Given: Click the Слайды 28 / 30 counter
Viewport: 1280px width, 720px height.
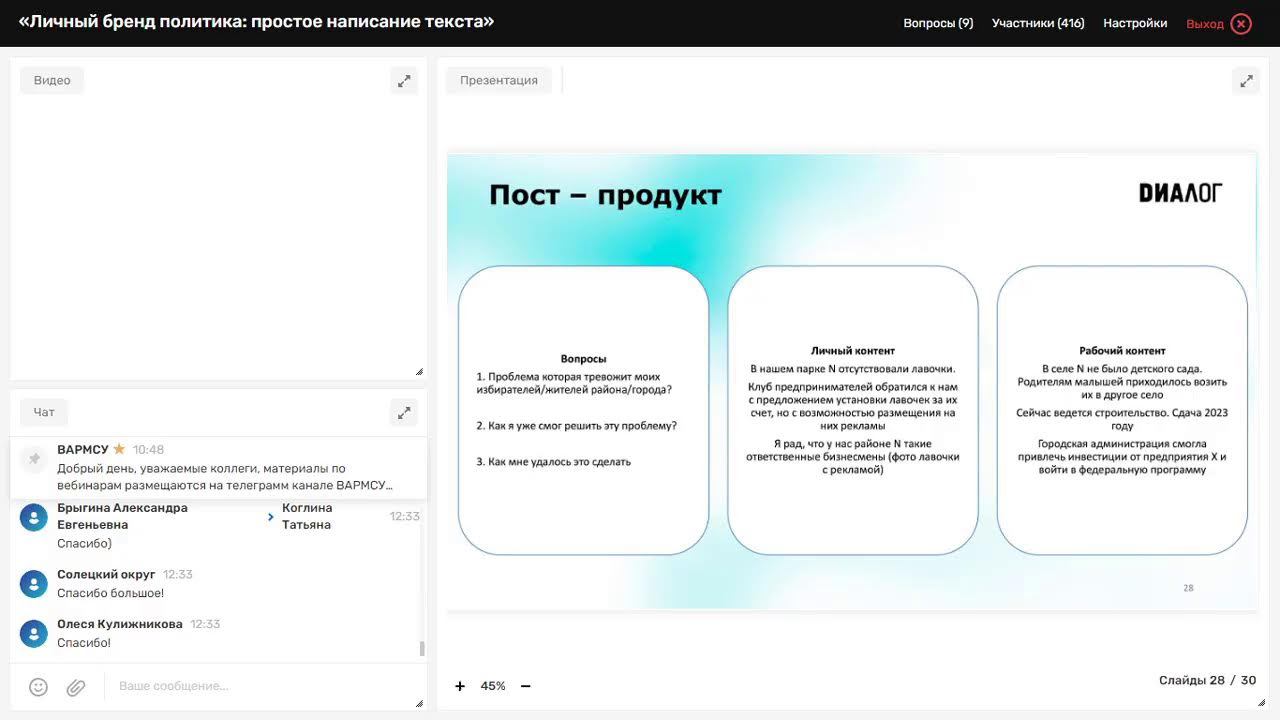Looking at the screenshot, I should point(1208,680).
